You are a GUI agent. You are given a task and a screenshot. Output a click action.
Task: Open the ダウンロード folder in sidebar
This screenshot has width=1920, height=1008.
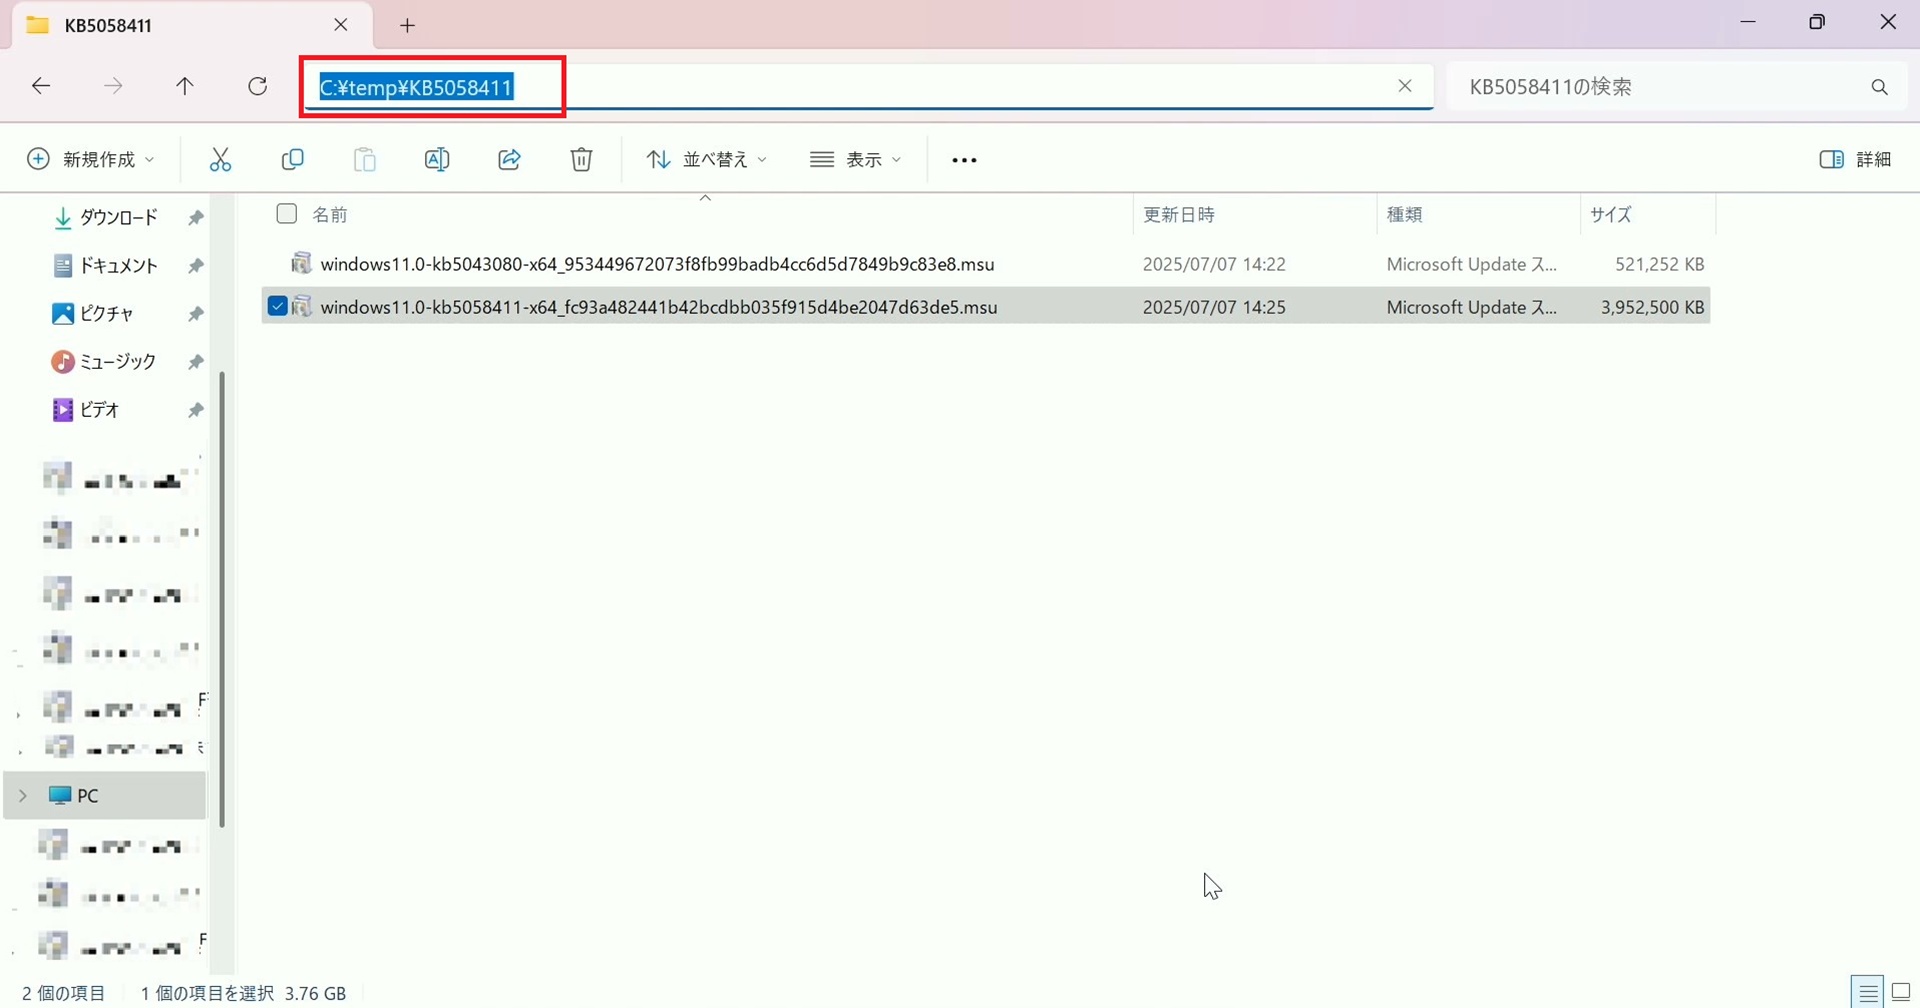coord(118,218)
